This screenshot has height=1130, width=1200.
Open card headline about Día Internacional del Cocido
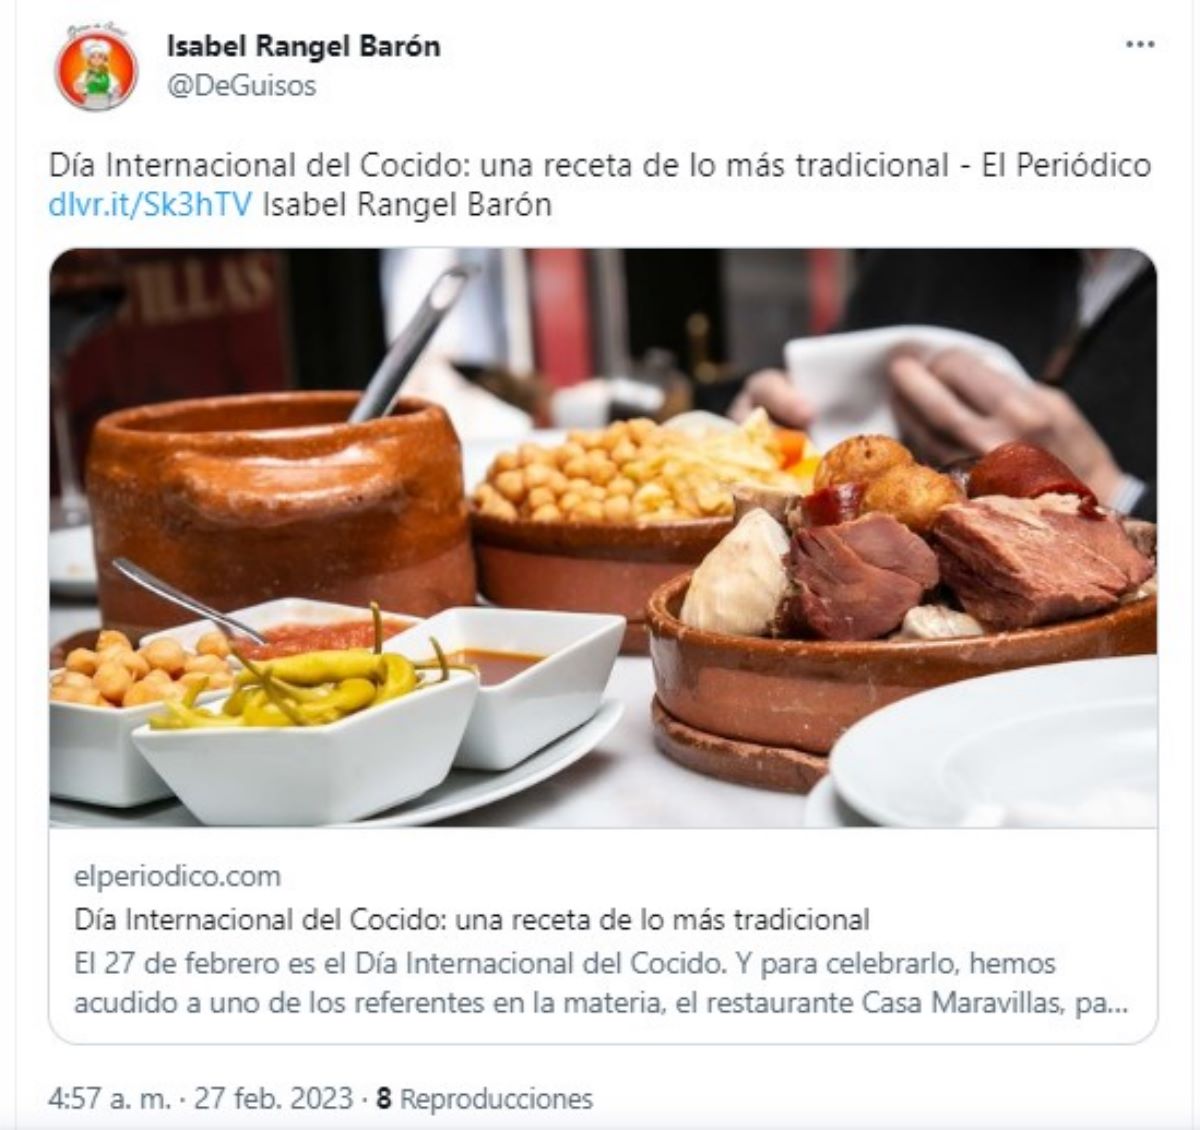[472, 919]
